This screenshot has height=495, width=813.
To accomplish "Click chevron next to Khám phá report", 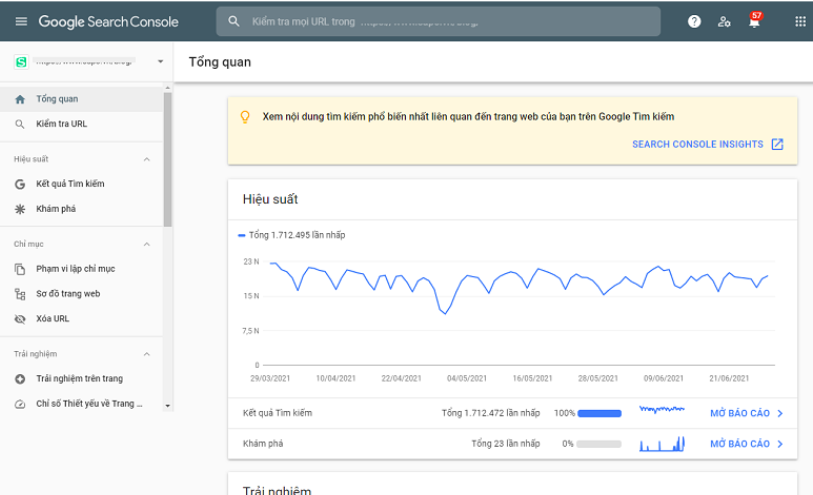I will [780, 444].
